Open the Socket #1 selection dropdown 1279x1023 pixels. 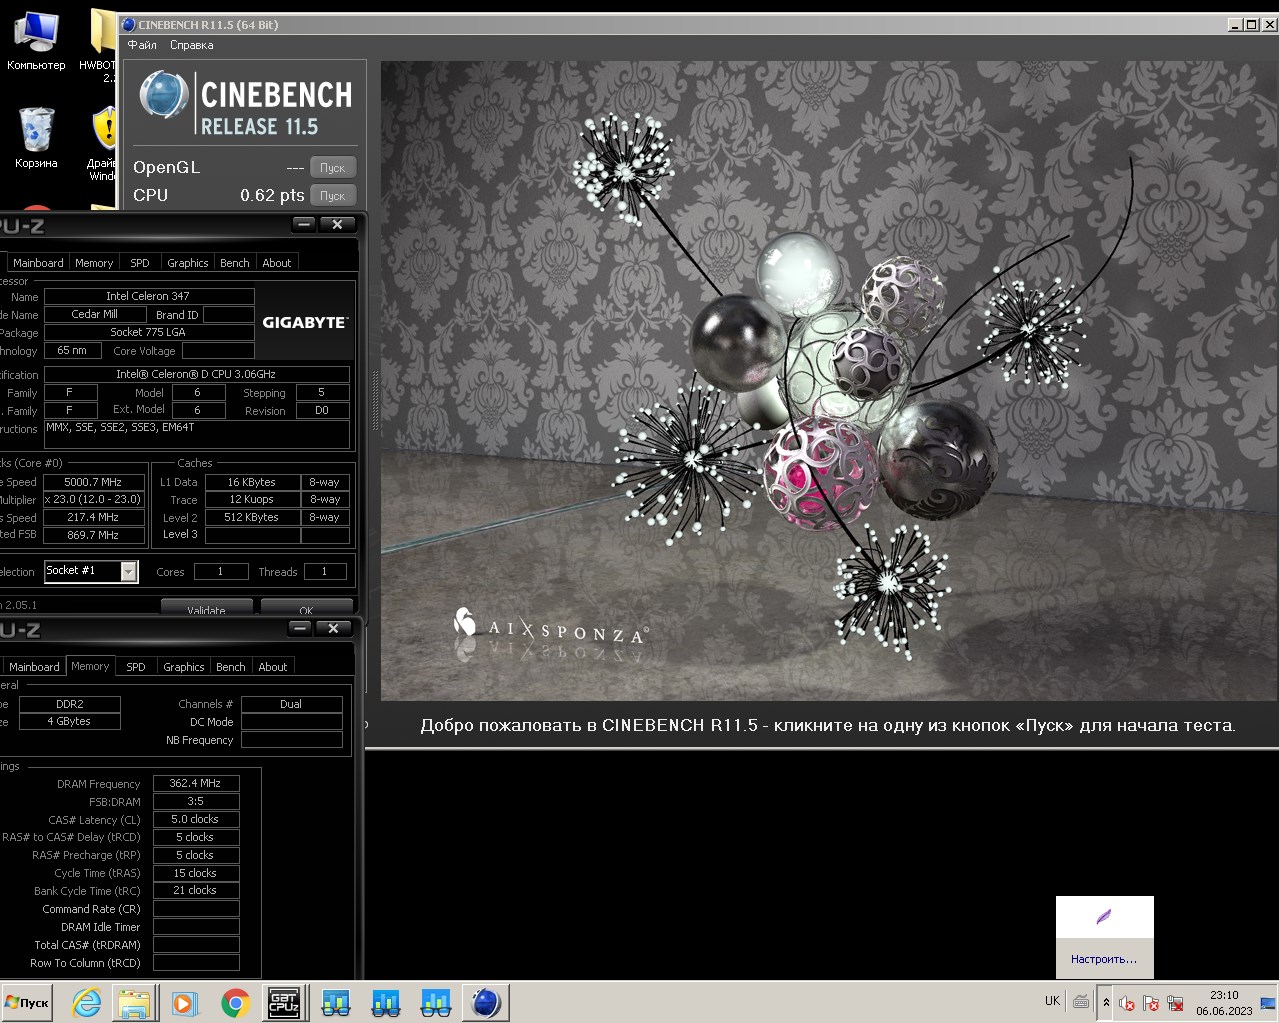129,571
